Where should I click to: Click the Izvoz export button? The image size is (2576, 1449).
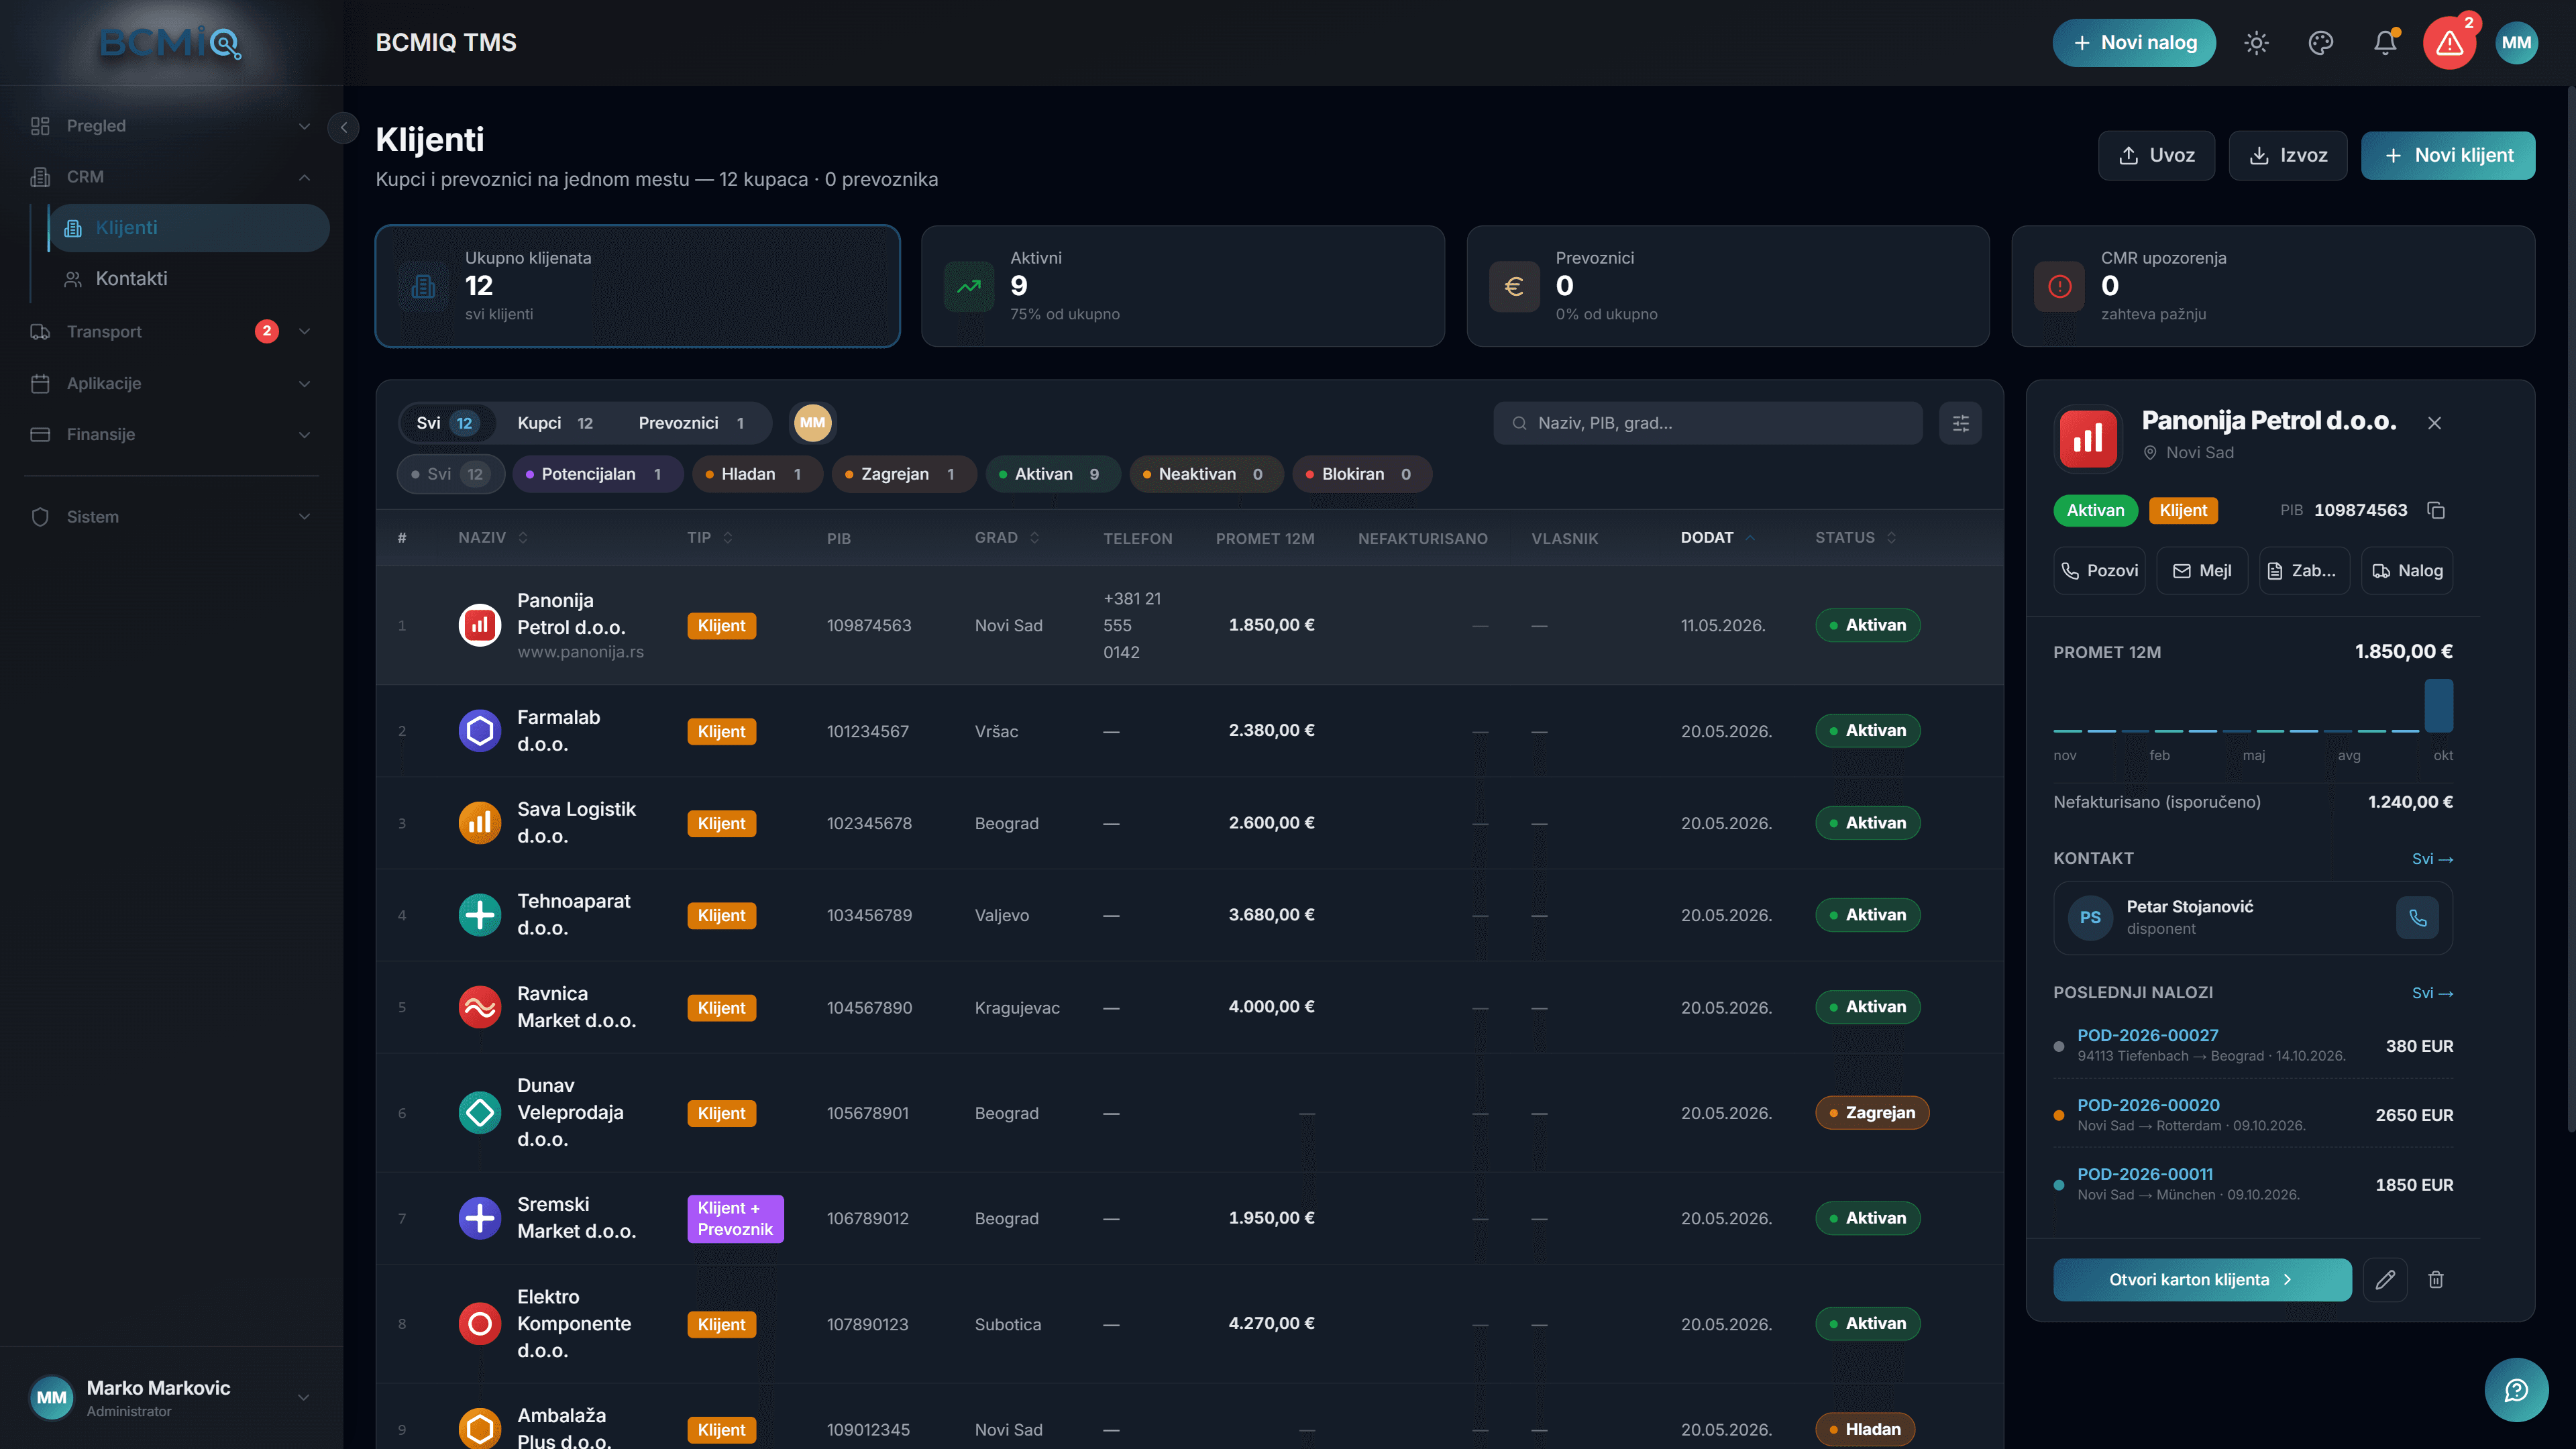2287,155
